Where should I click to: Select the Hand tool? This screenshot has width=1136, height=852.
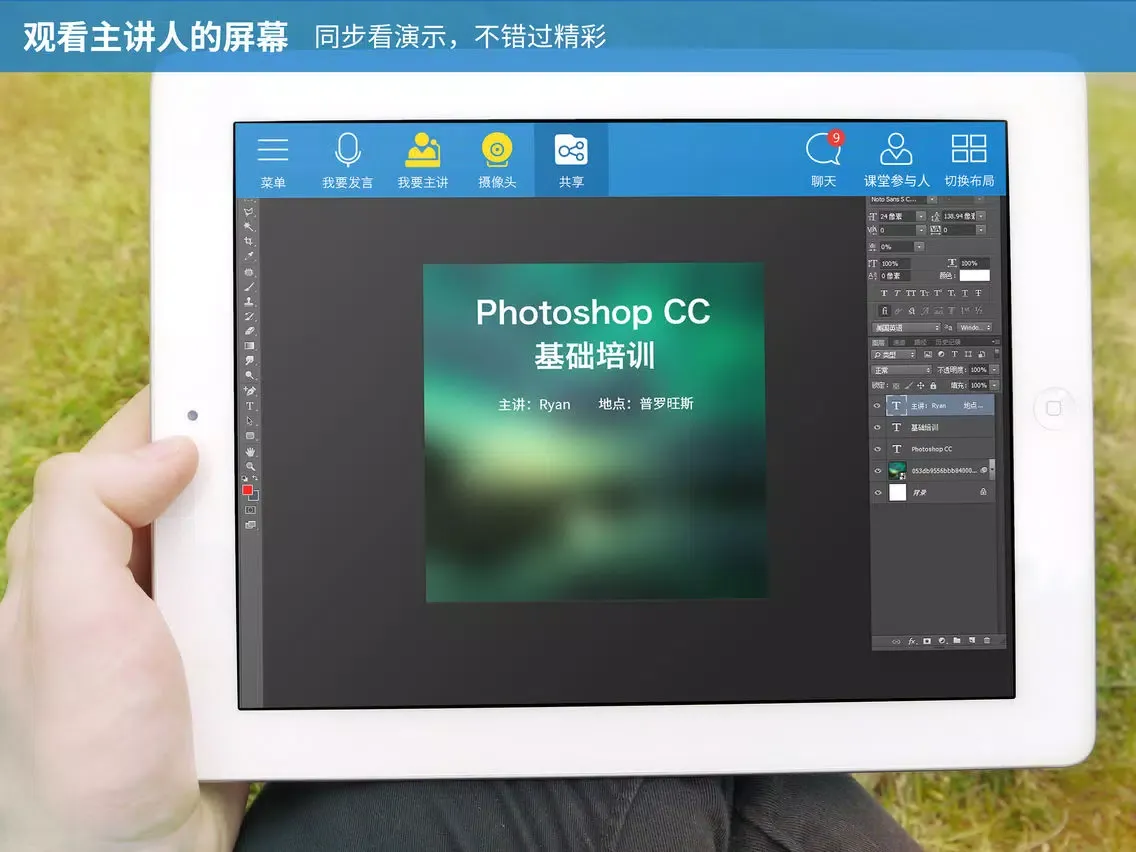click(x=250, y=452)
